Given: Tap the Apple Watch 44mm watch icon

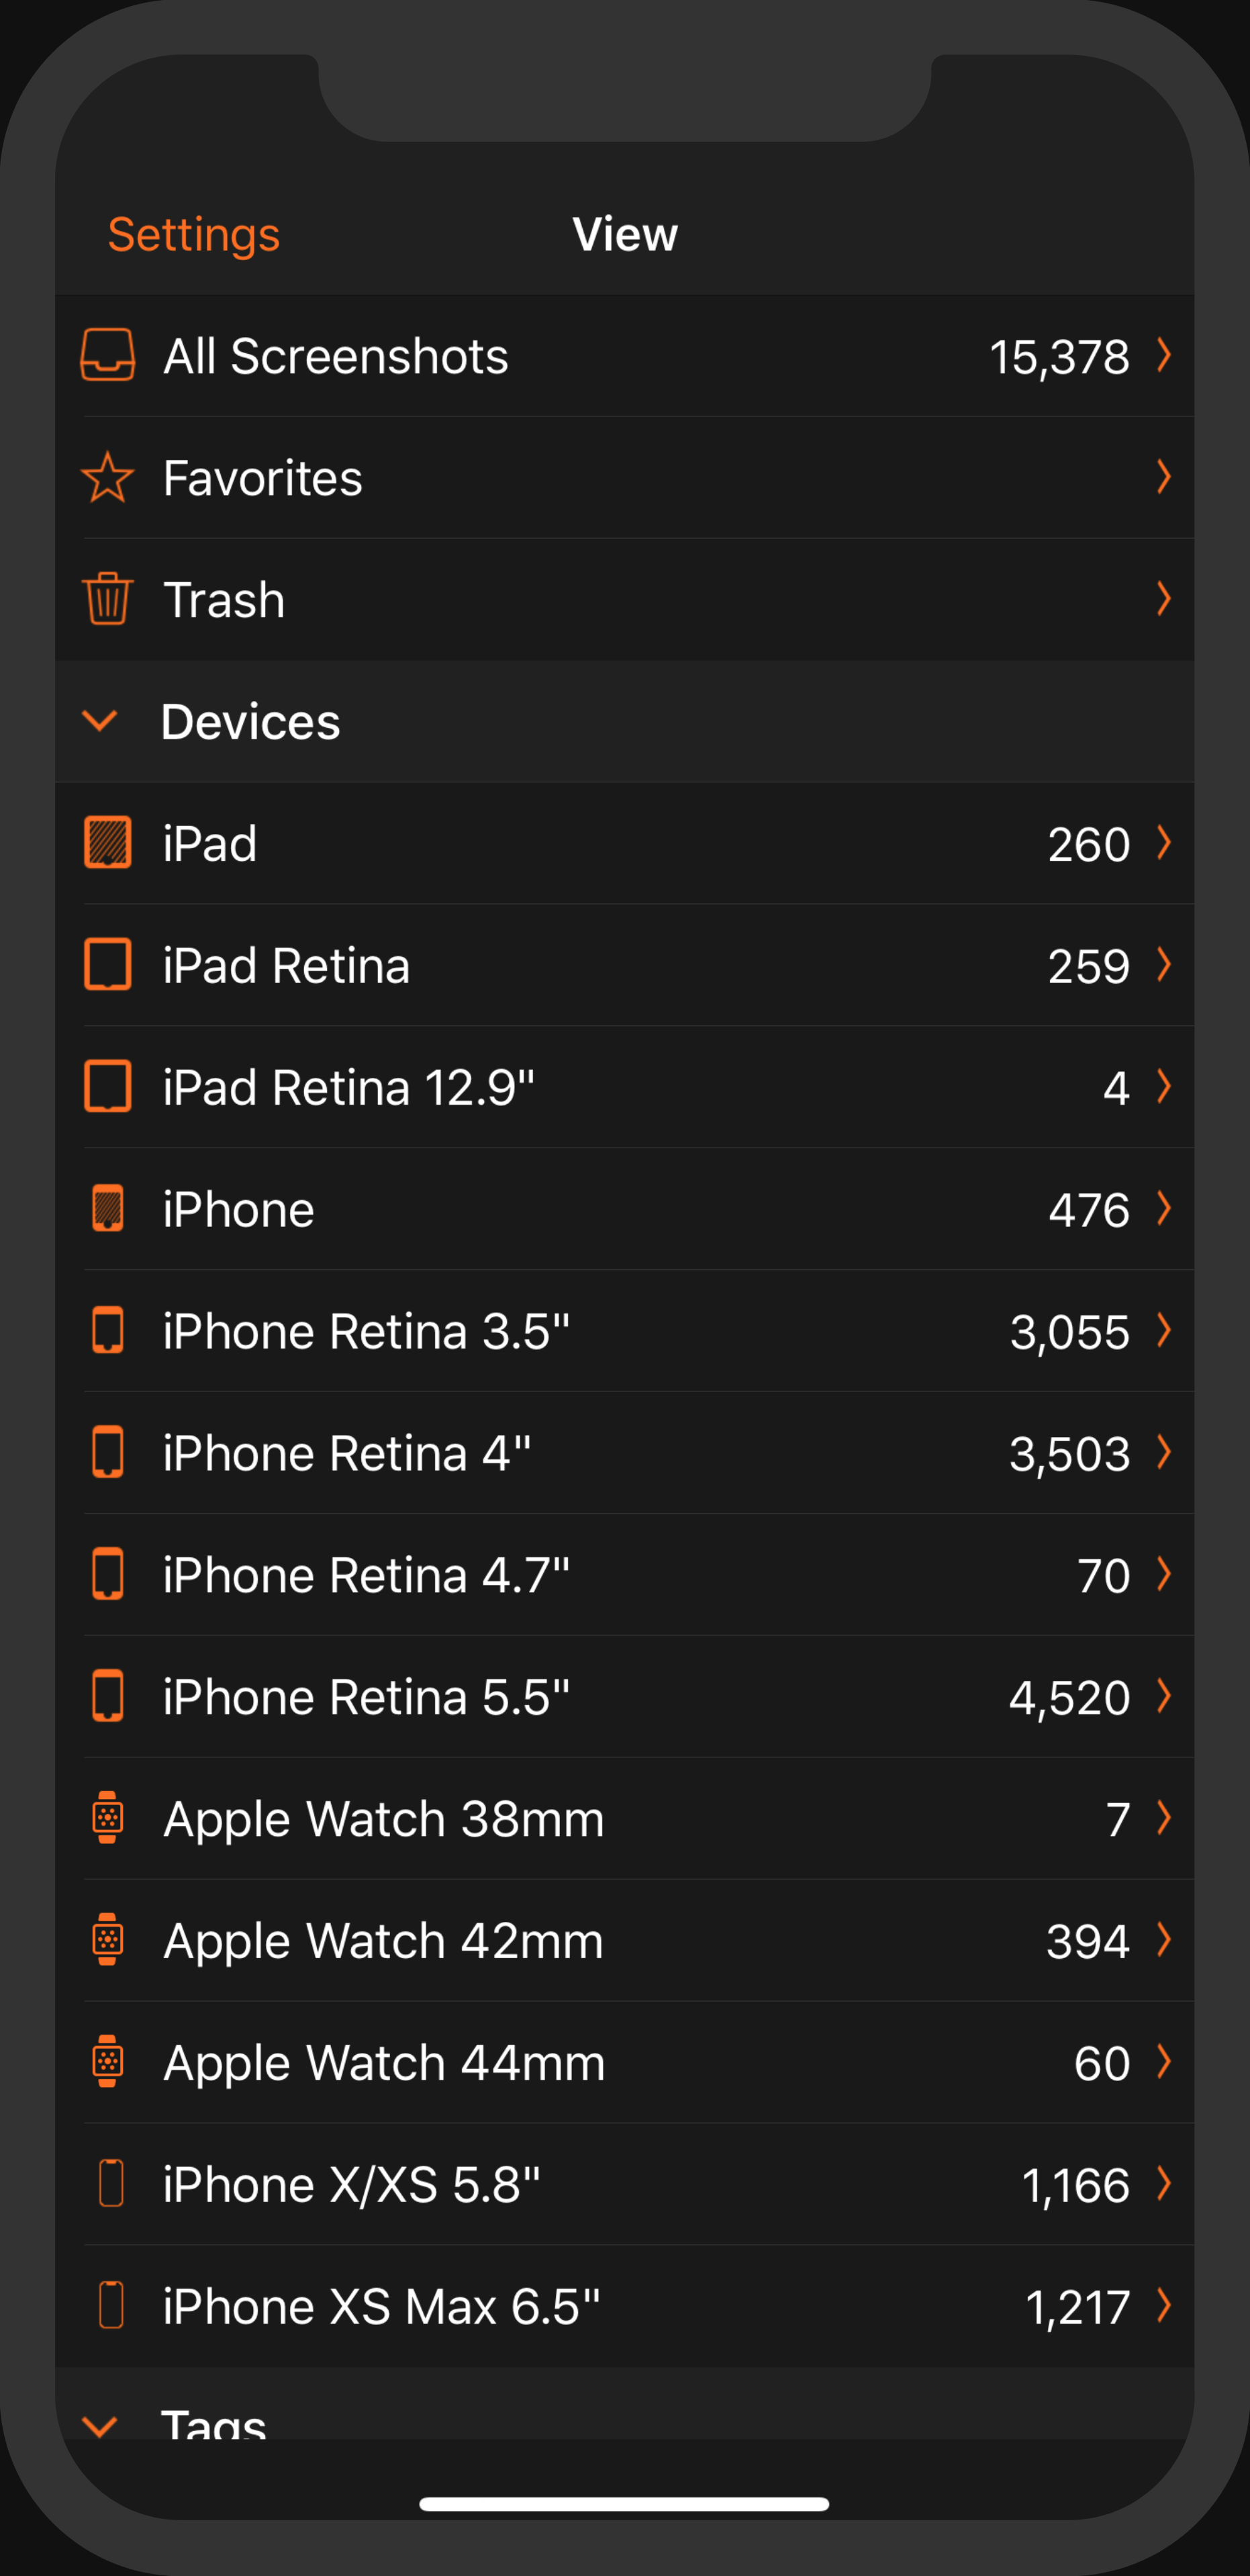Looking at the screenshot, I should pyautogui.click(x=107, y=2062).
